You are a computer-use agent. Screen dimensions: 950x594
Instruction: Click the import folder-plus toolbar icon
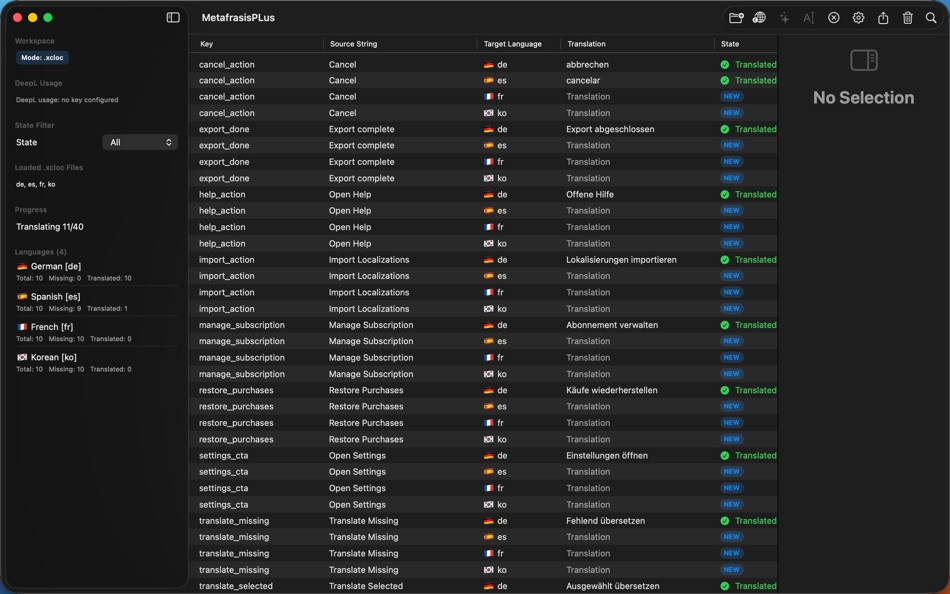(x=736, y=18)
